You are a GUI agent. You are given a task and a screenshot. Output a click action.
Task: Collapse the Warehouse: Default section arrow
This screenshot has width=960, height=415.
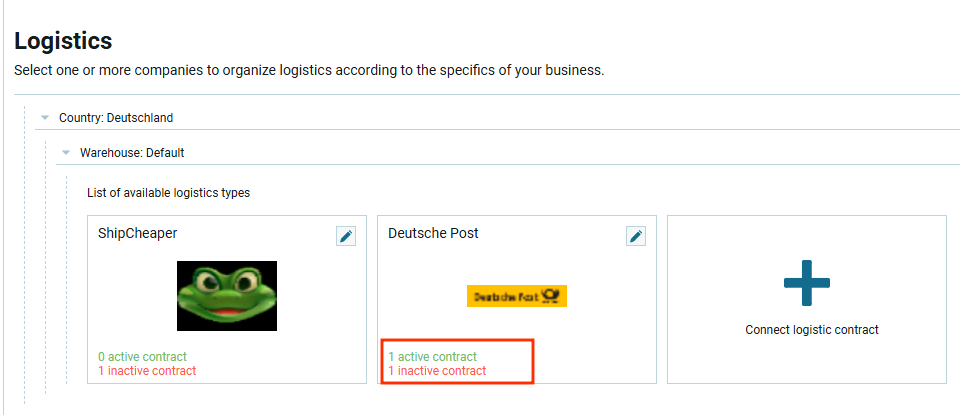[x=66, y=153]
